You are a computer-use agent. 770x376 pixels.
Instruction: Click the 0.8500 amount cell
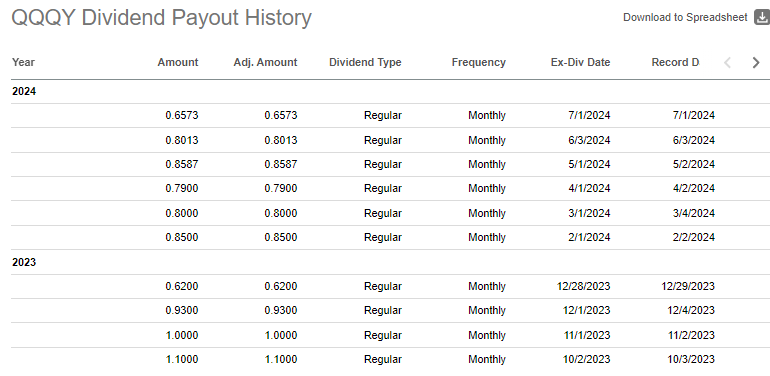tap(182, 237)
